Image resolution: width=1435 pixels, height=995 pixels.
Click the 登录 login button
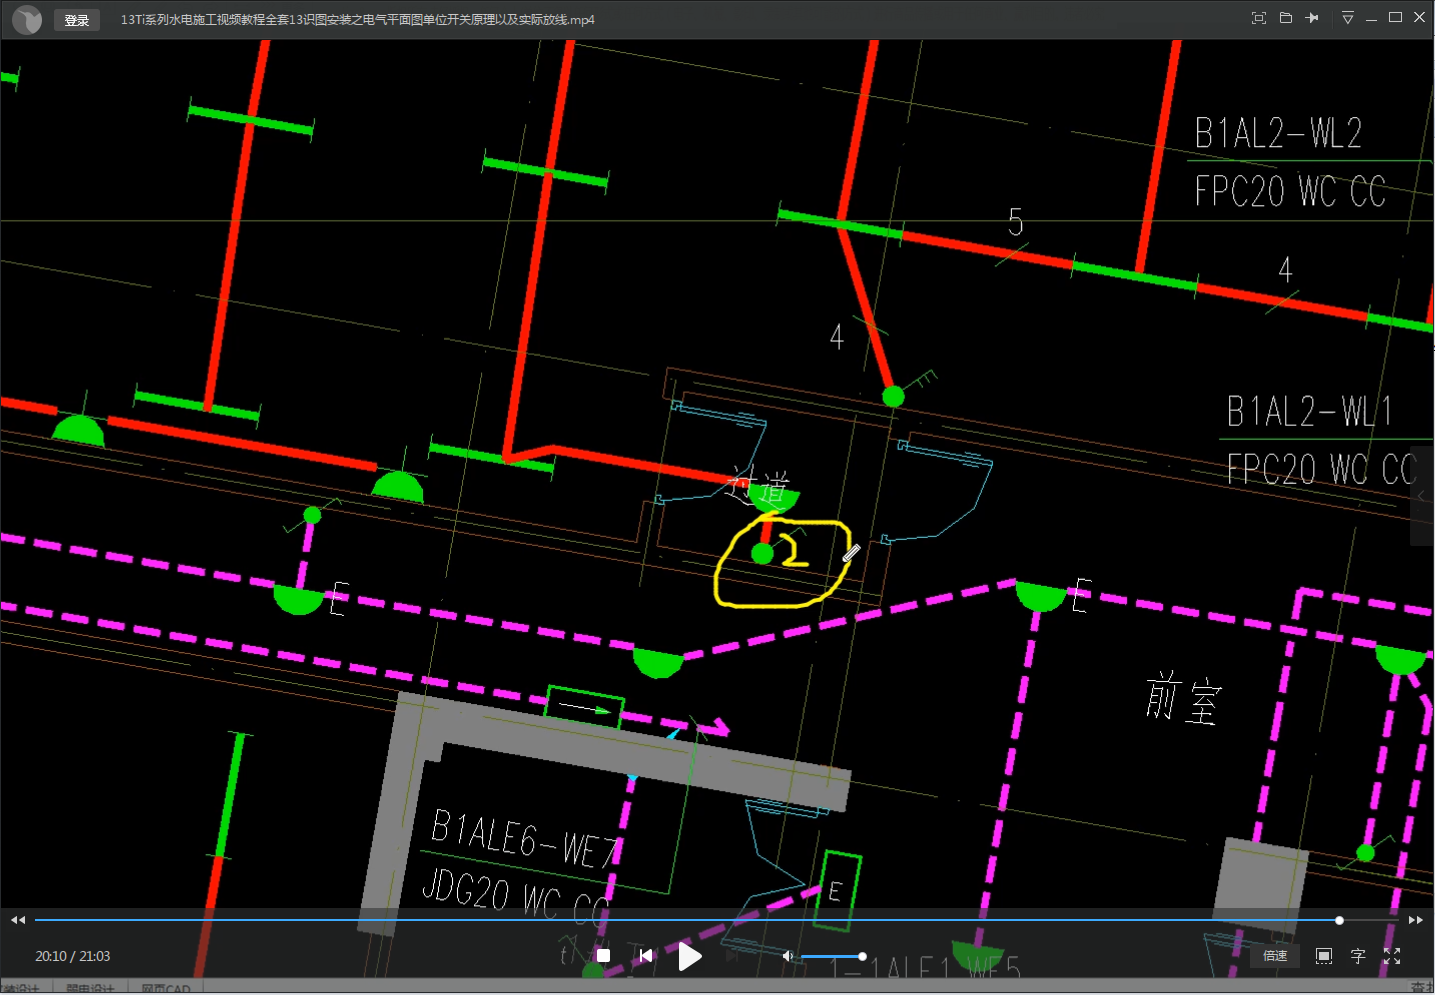[x=77, y=20]
